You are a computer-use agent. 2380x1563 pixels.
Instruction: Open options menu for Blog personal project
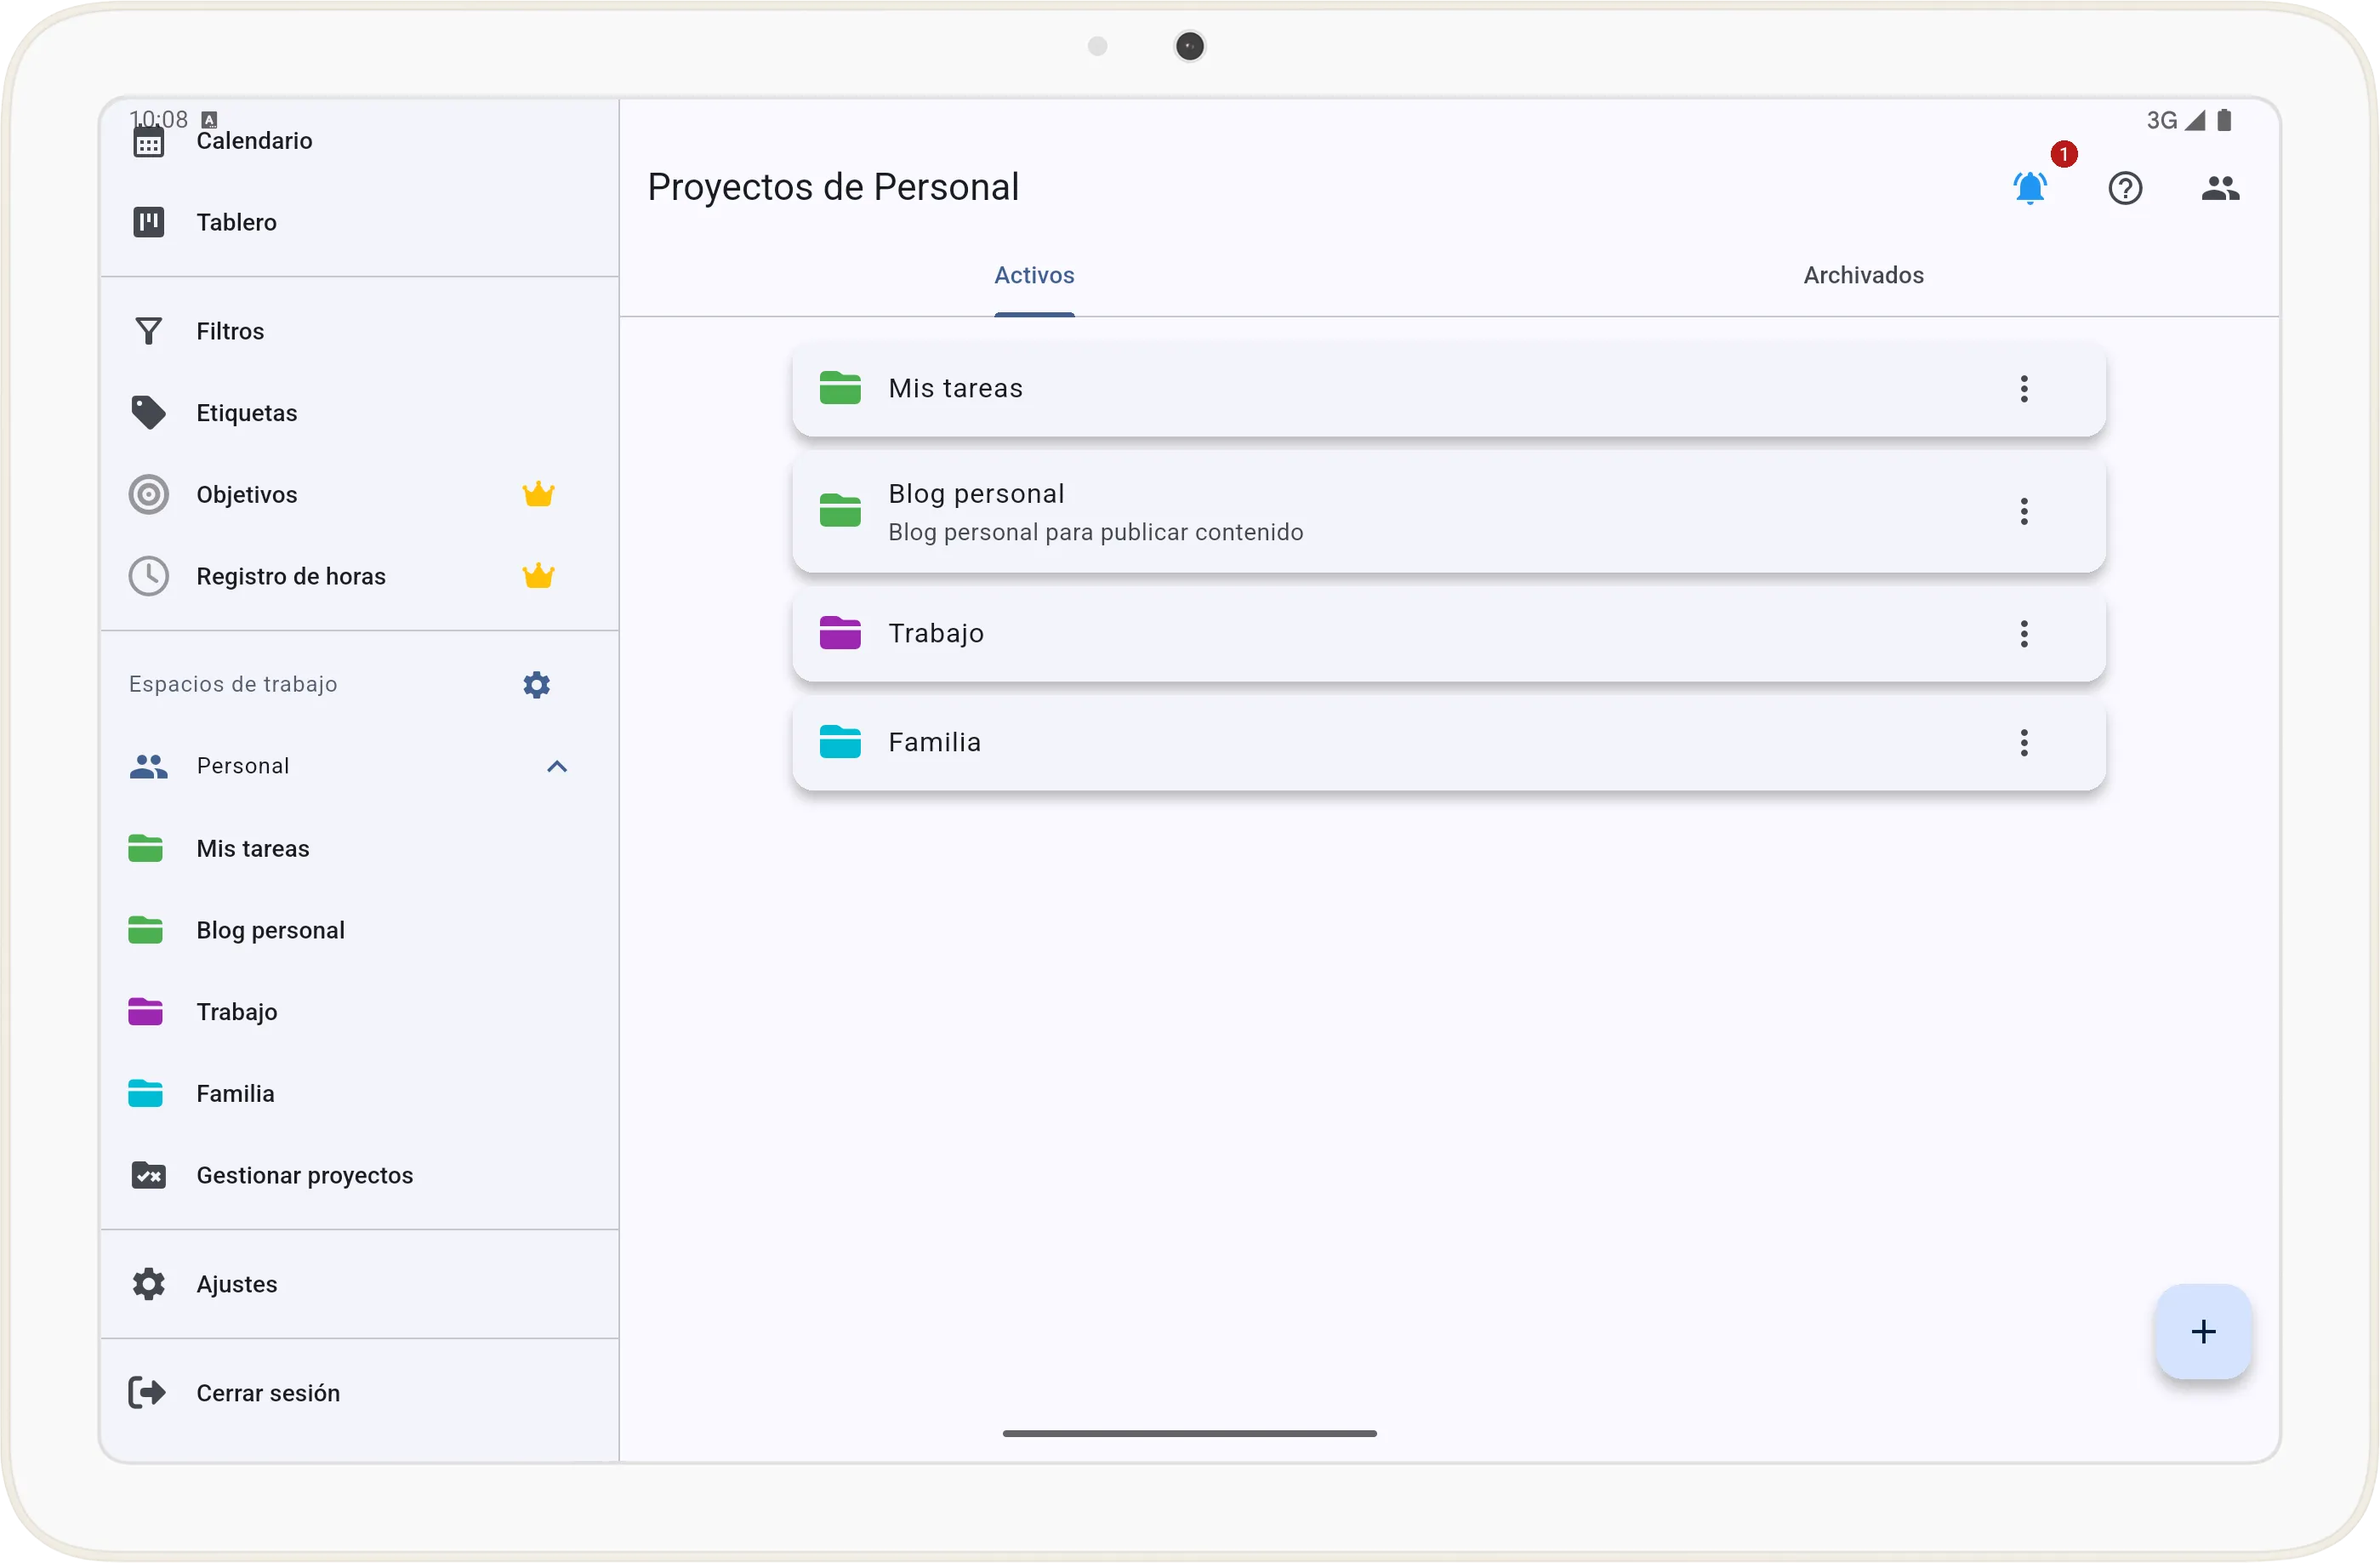(x=2023, y=512)
